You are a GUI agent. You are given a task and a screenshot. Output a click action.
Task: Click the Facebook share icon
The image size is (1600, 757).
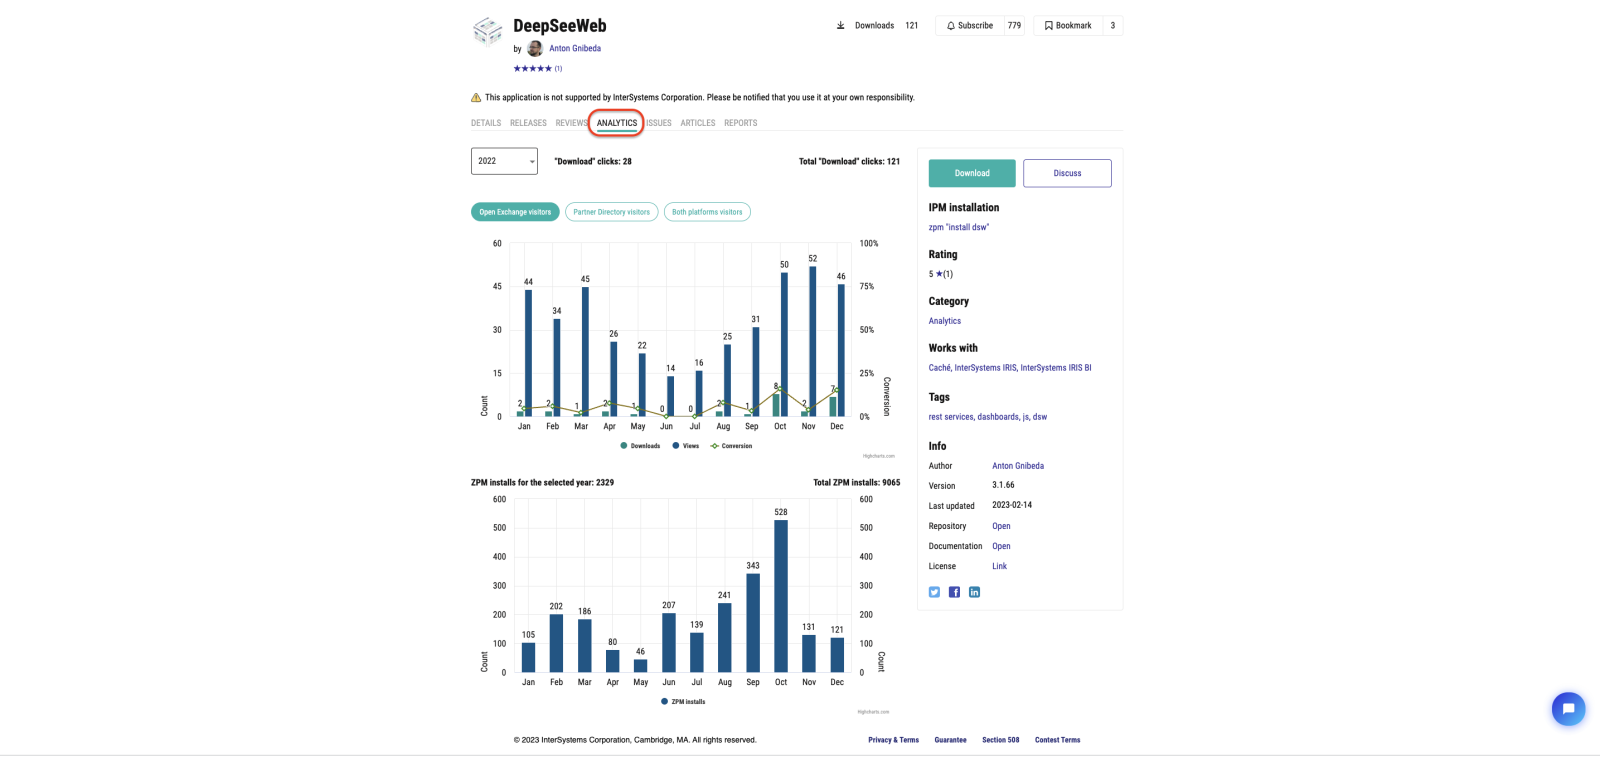[954, 592]
